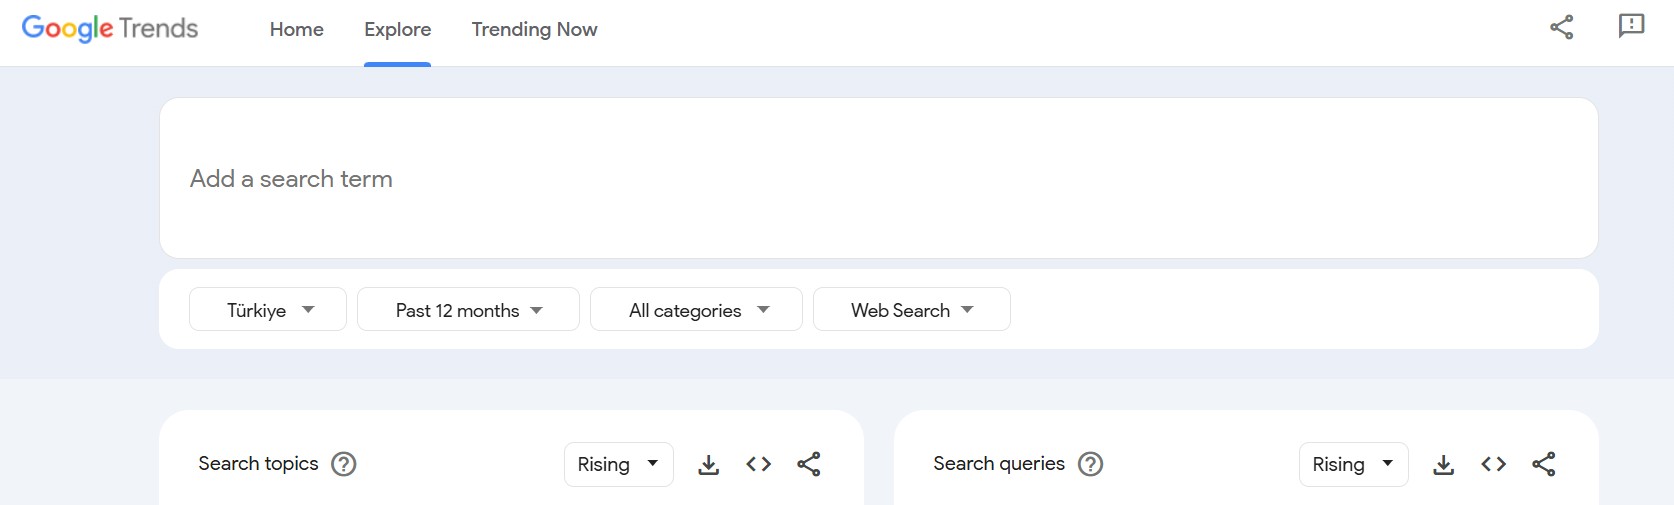Go to the Home tab
1674x505 pixels.
296,30
